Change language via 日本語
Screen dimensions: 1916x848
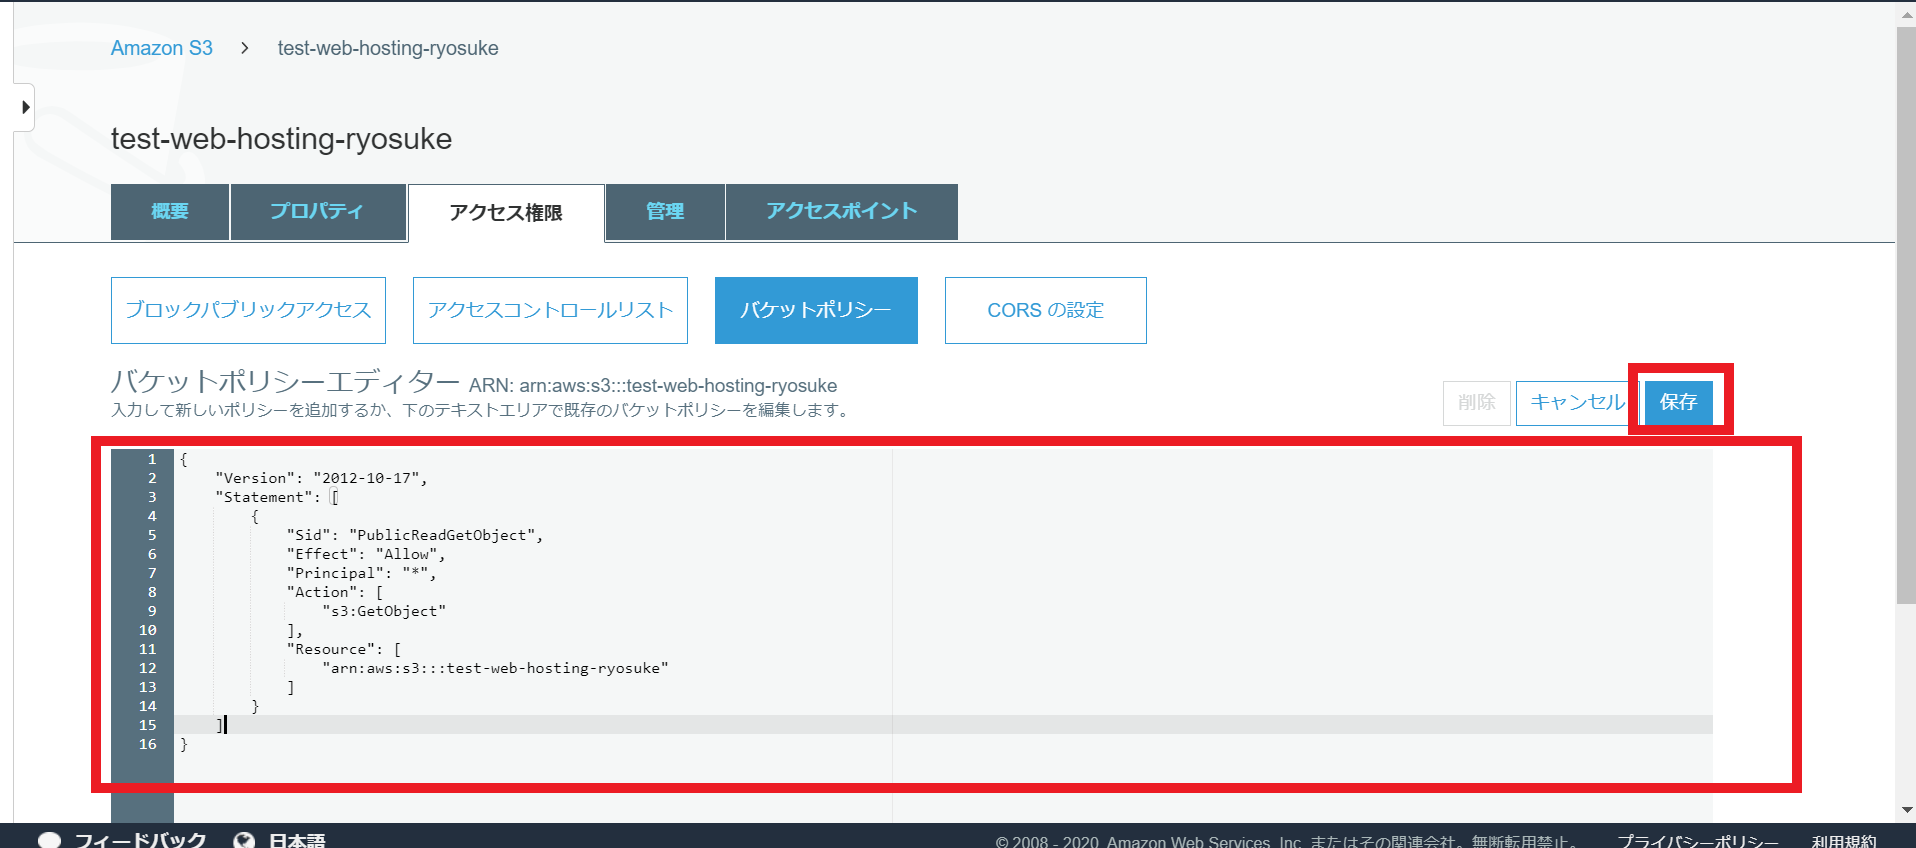(297, 840)
